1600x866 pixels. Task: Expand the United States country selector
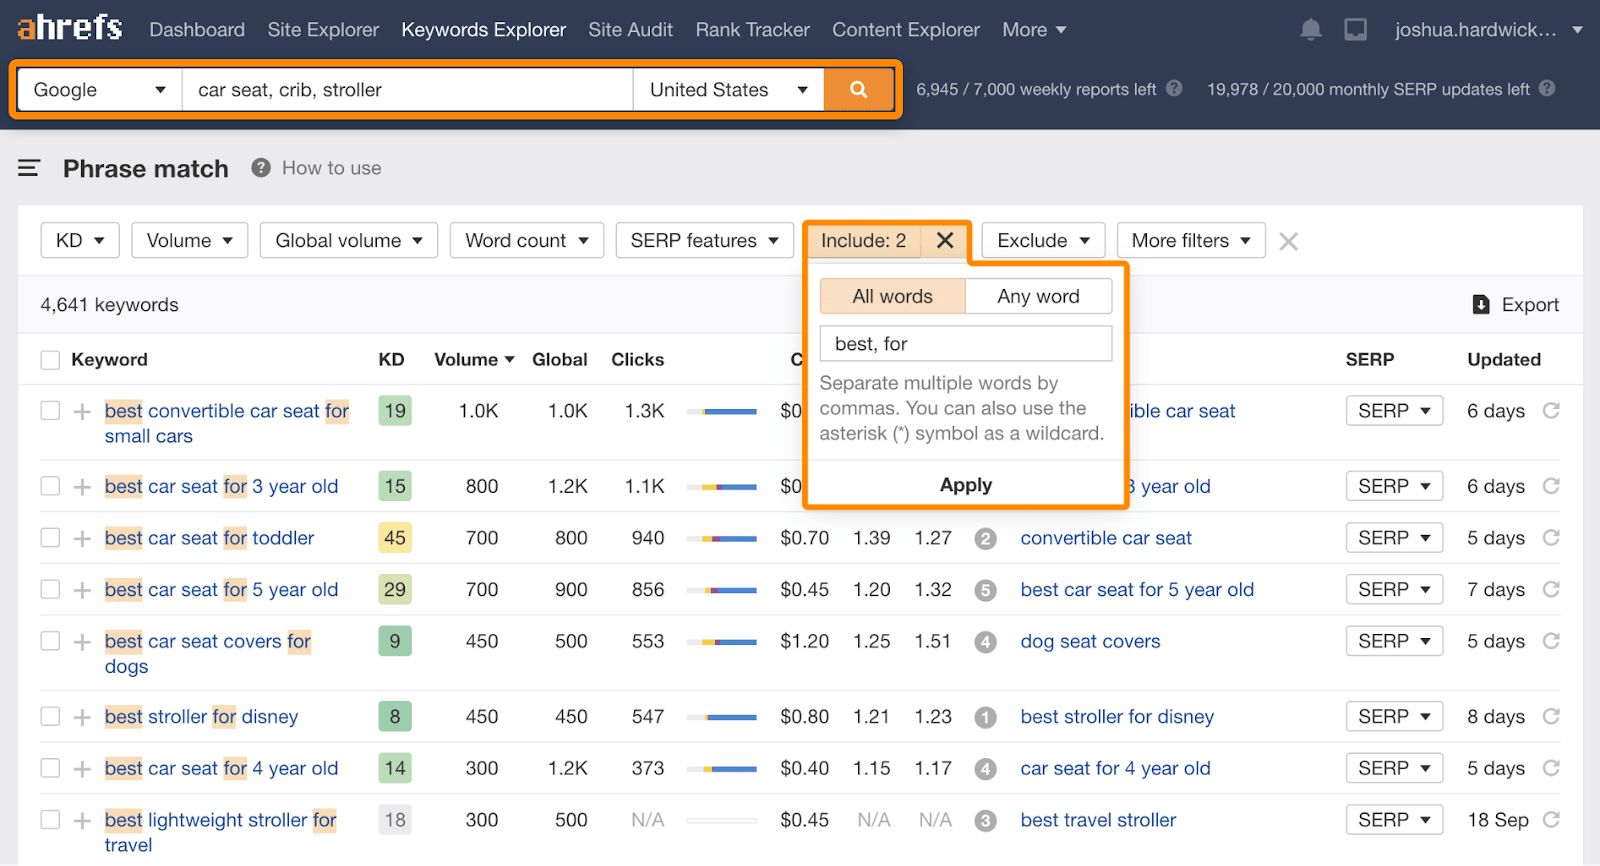click(x=728, y=90)
